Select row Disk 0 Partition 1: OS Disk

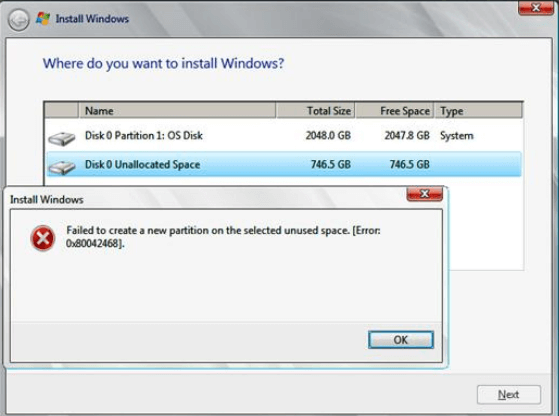coord(283,136)
